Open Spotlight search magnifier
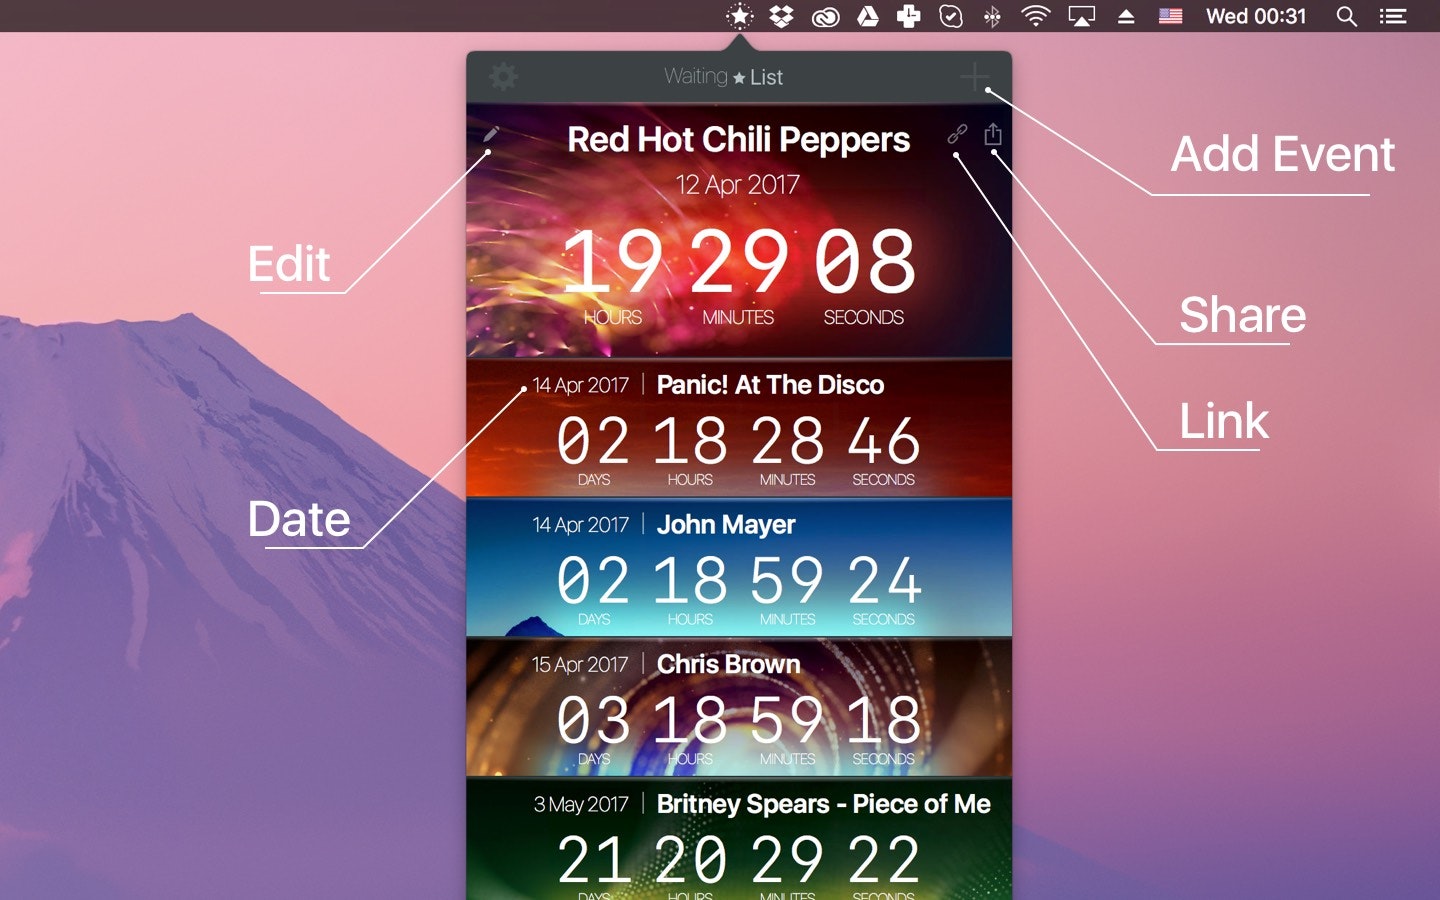1440x900 pixels. click(1347, 16)
